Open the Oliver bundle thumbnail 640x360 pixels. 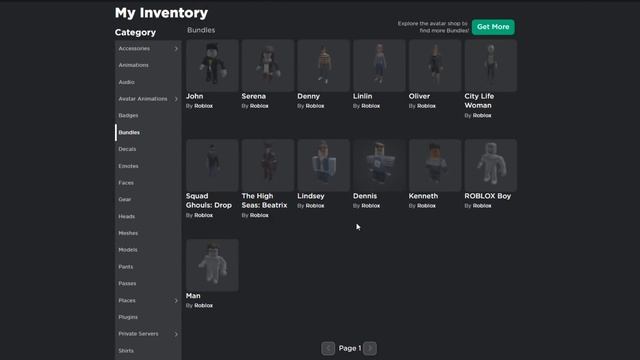point(435,65)
